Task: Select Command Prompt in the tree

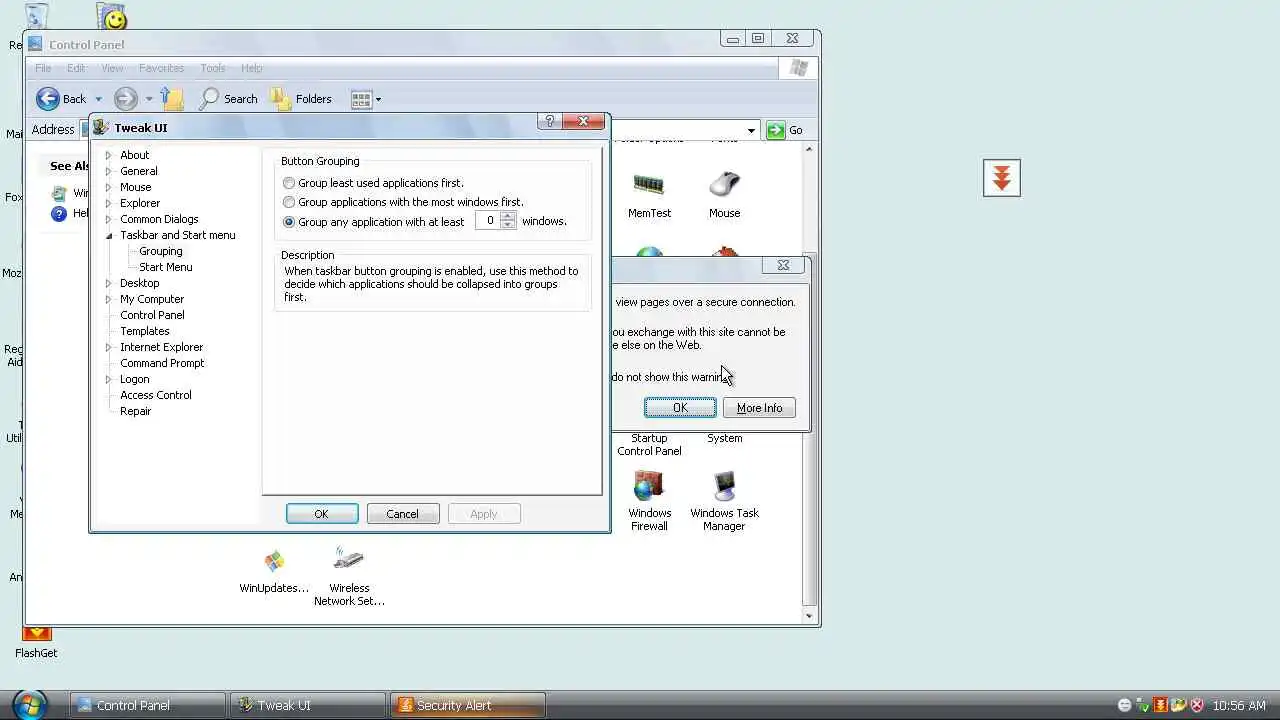Action: pyautogui.click(x=162, y=363)
